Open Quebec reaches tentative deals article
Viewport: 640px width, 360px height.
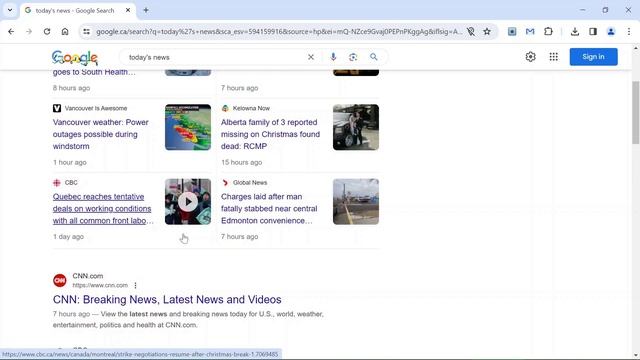tap(103, 209)
